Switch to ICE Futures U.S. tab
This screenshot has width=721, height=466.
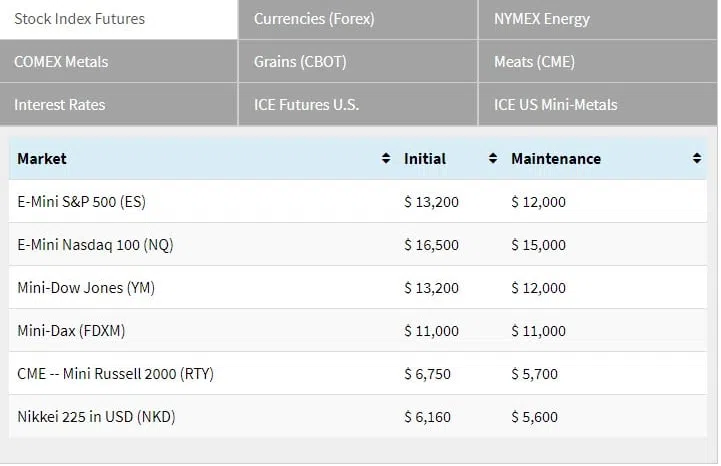pyautogui.click(x=358, y=104)
